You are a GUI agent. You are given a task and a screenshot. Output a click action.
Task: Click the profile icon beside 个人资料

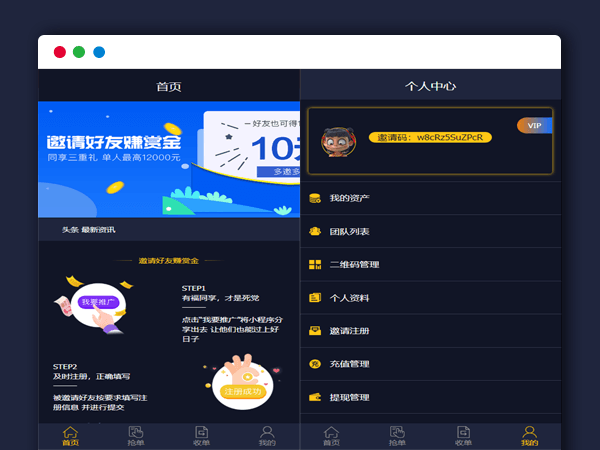(x=314, y=298)
